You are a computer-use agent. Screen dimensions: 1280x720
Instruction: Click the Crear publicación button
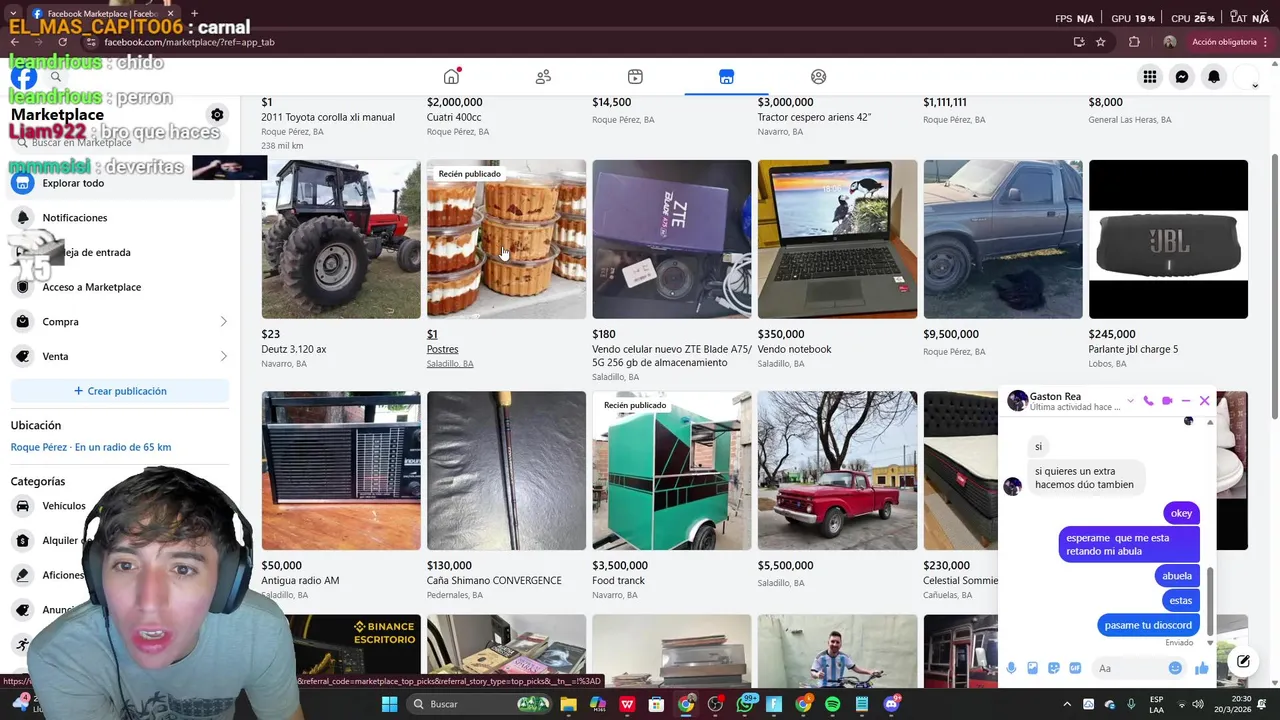coord(120,391)
